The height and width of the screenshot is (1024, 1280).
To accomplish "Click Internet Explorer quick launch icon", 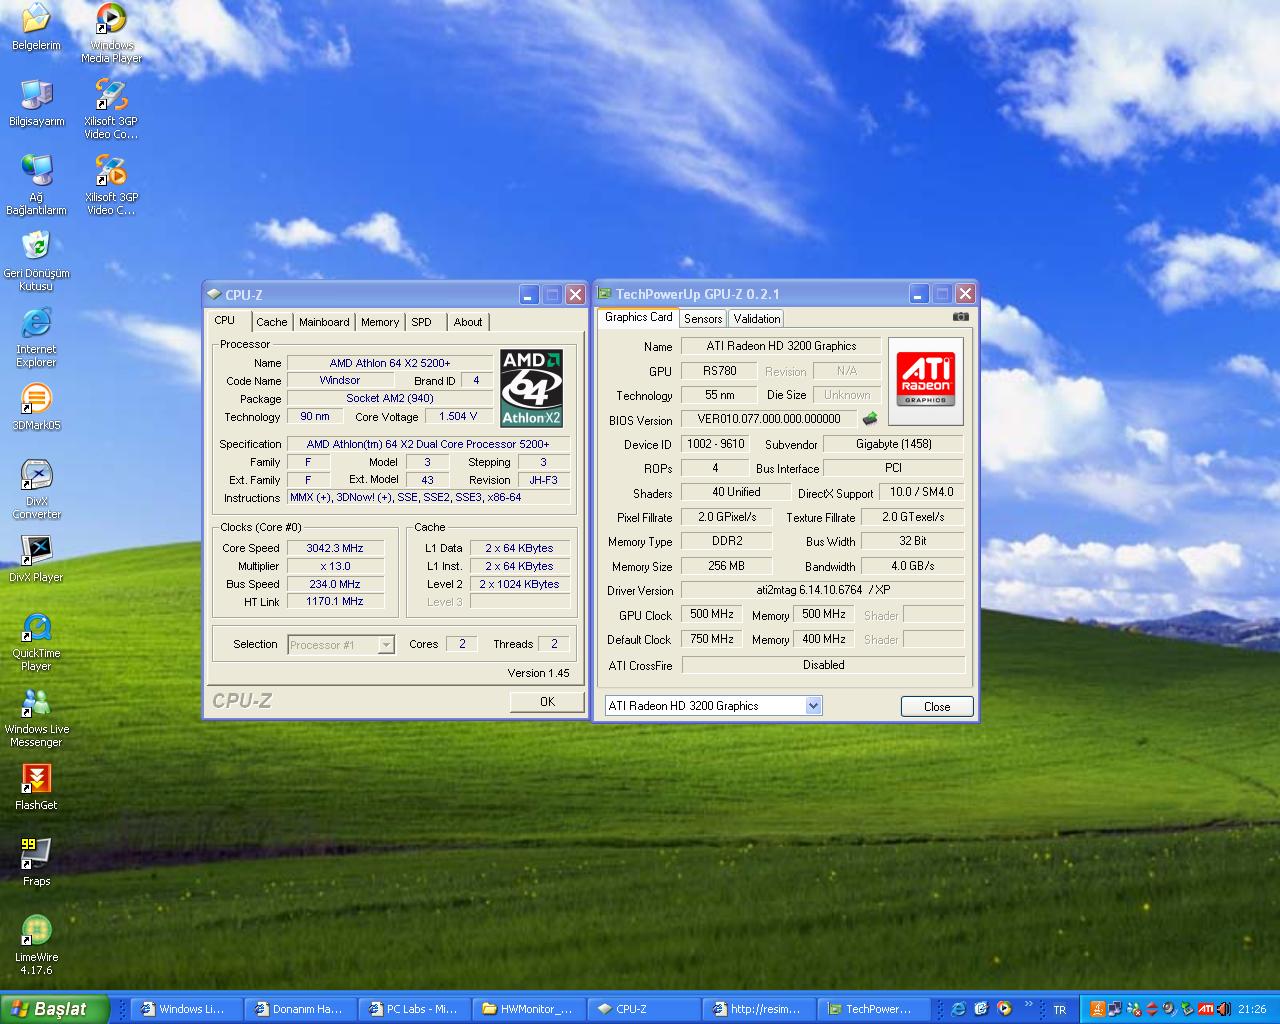I will point(959,1008).
